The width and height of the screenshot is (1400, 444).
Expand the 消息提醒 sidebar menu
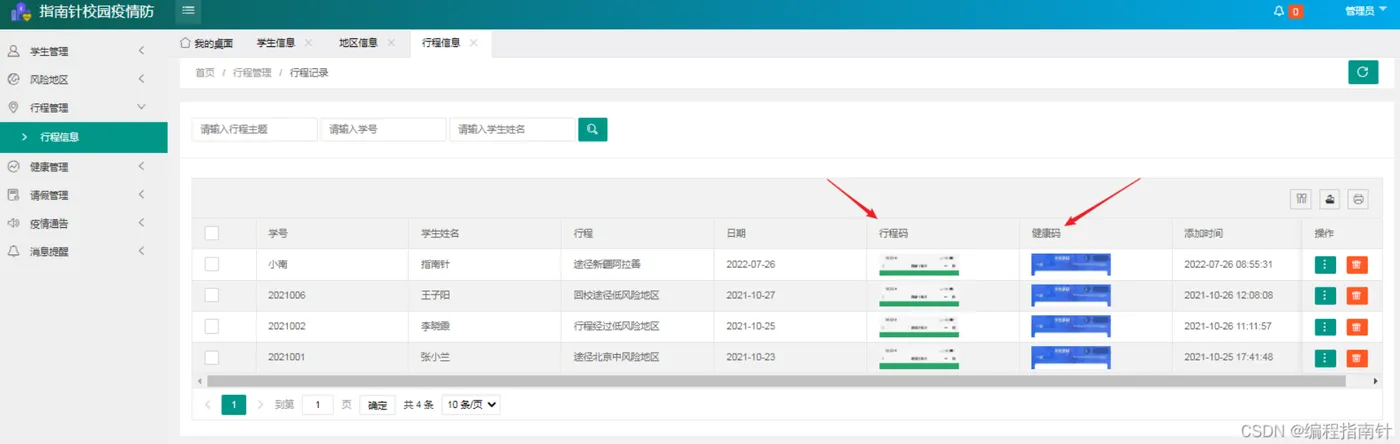83,251
